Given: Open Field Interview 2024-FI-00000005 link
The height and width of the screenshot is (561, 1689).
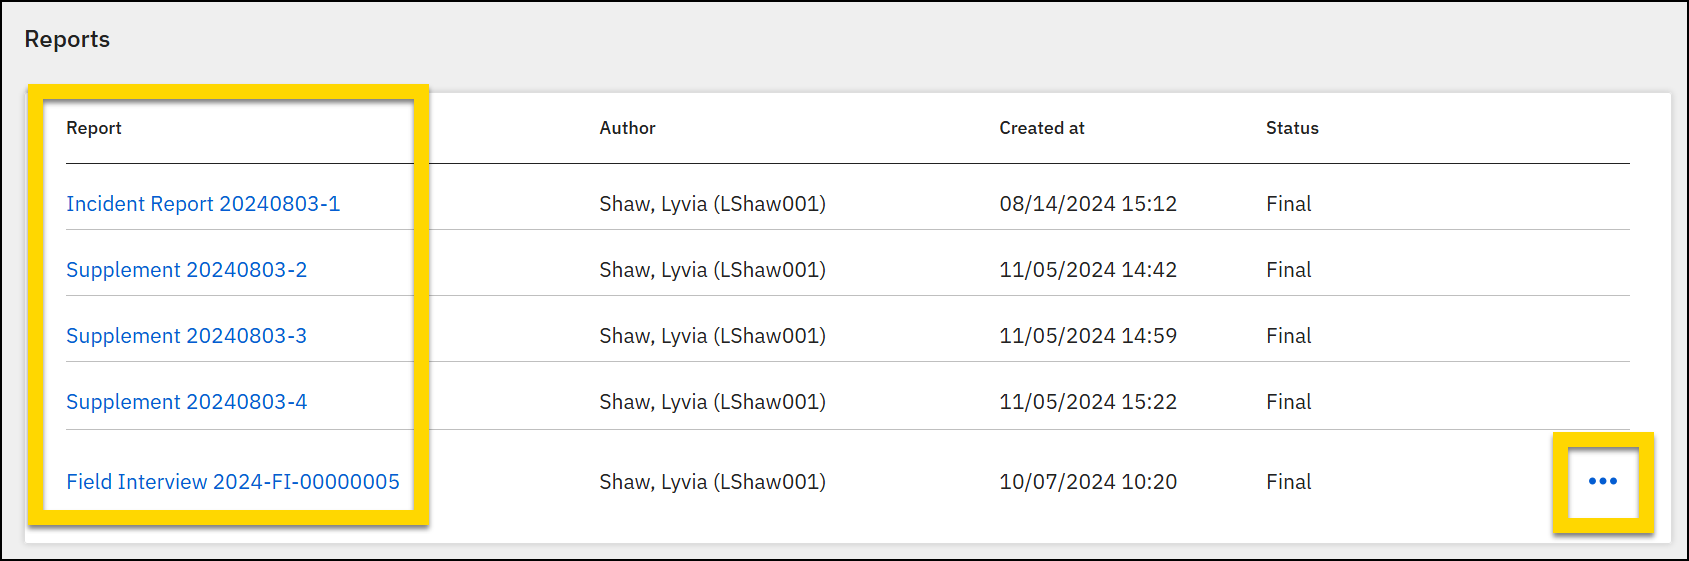Looking at the screenshot, I should click(233, 482).
